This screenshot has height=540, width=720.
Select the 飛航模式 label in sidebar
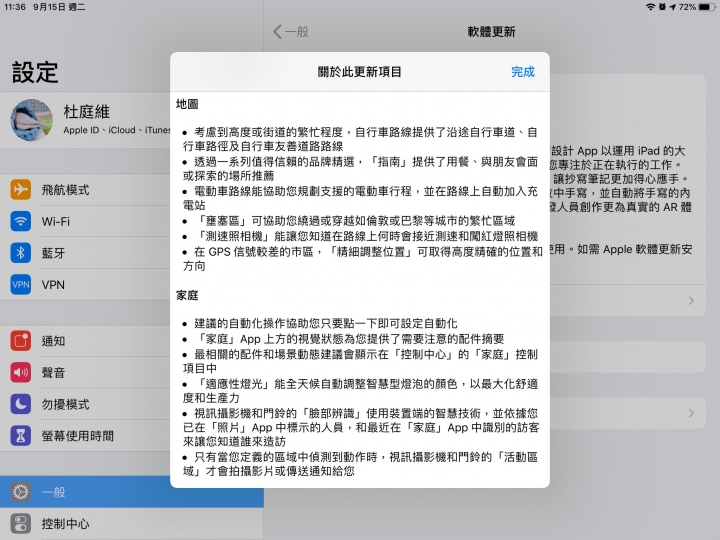[x=65, y=190]
